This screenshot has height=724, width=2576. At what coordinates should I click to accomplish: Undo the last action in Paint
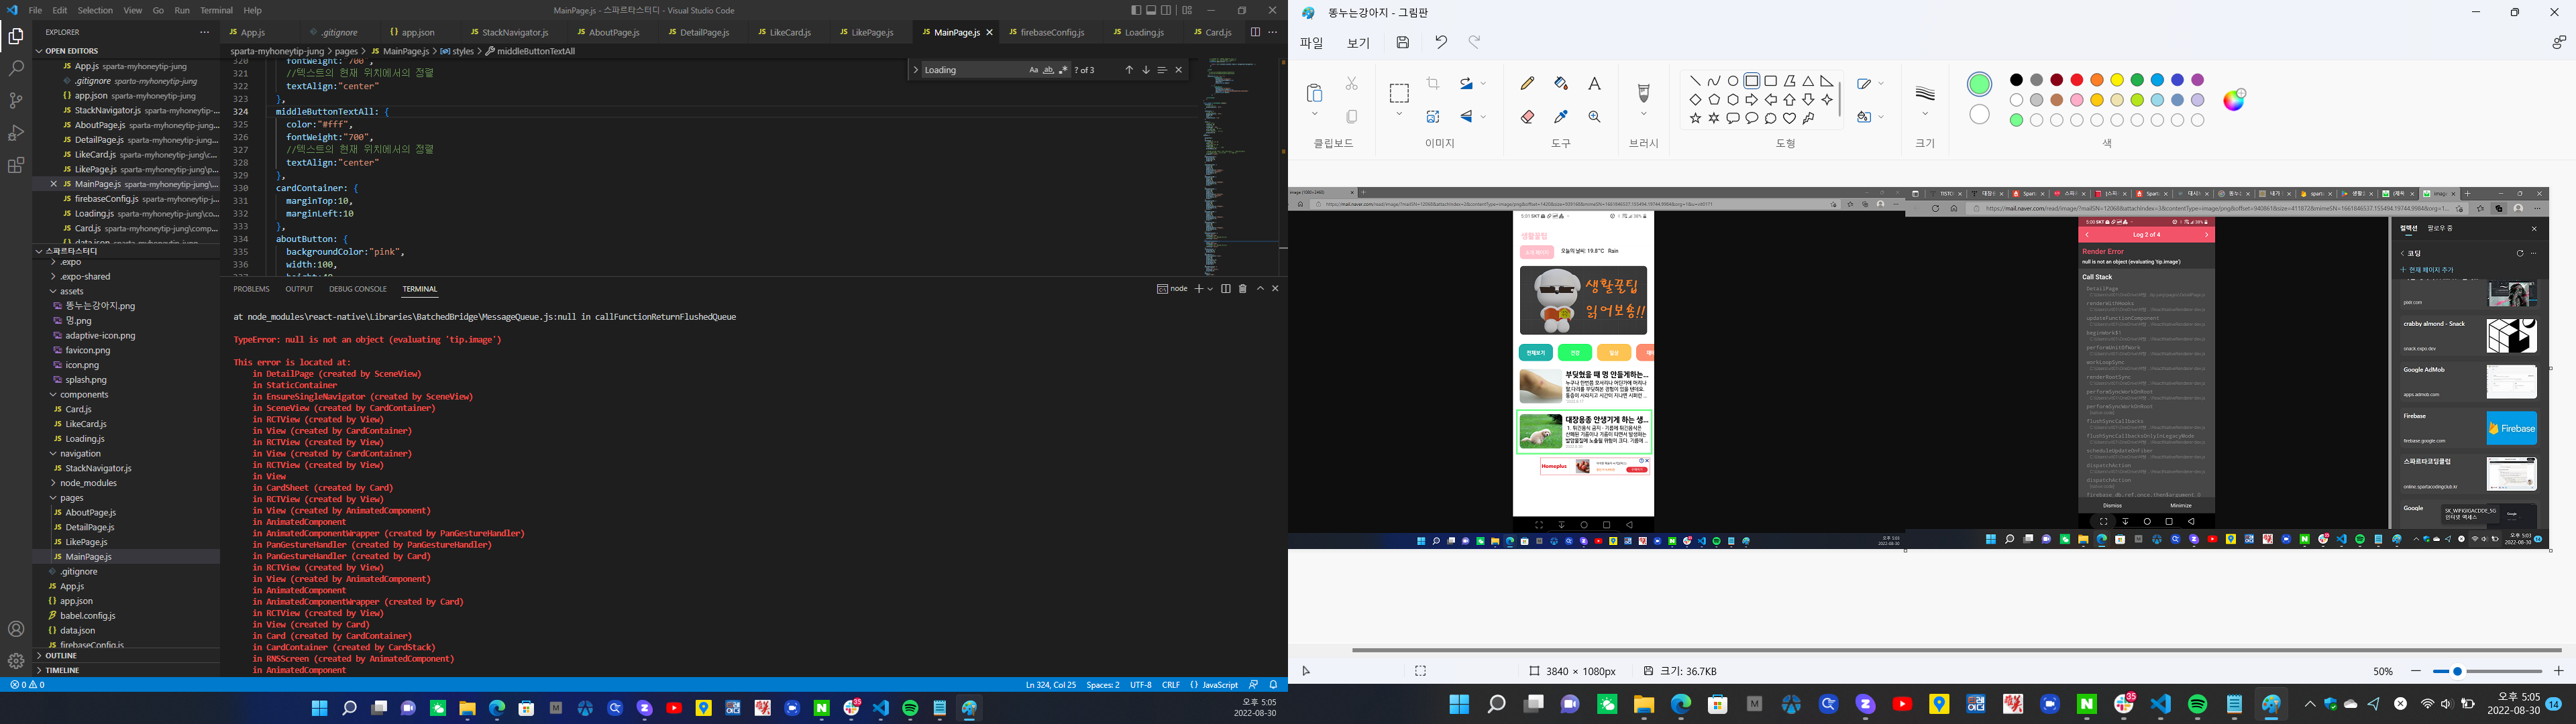click(x=1441, y=42)
